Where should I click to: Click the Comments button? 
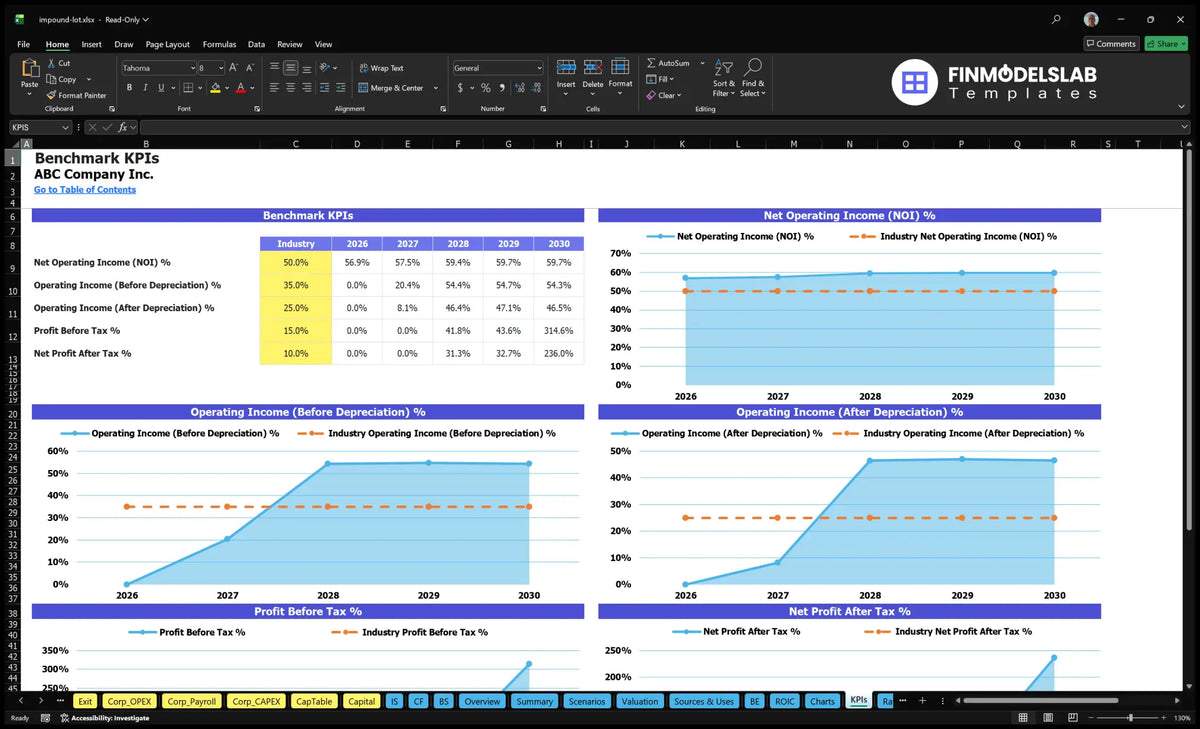[x=1111, y=44]
